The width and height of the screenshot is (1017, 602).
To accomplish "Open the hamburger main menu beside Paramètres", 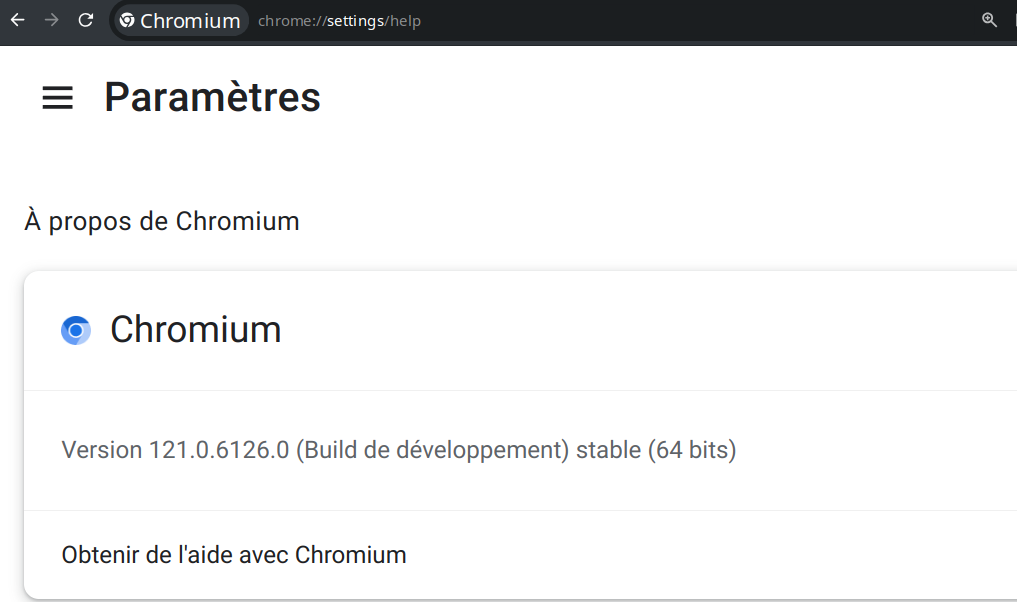I will [x=58, y=98].
